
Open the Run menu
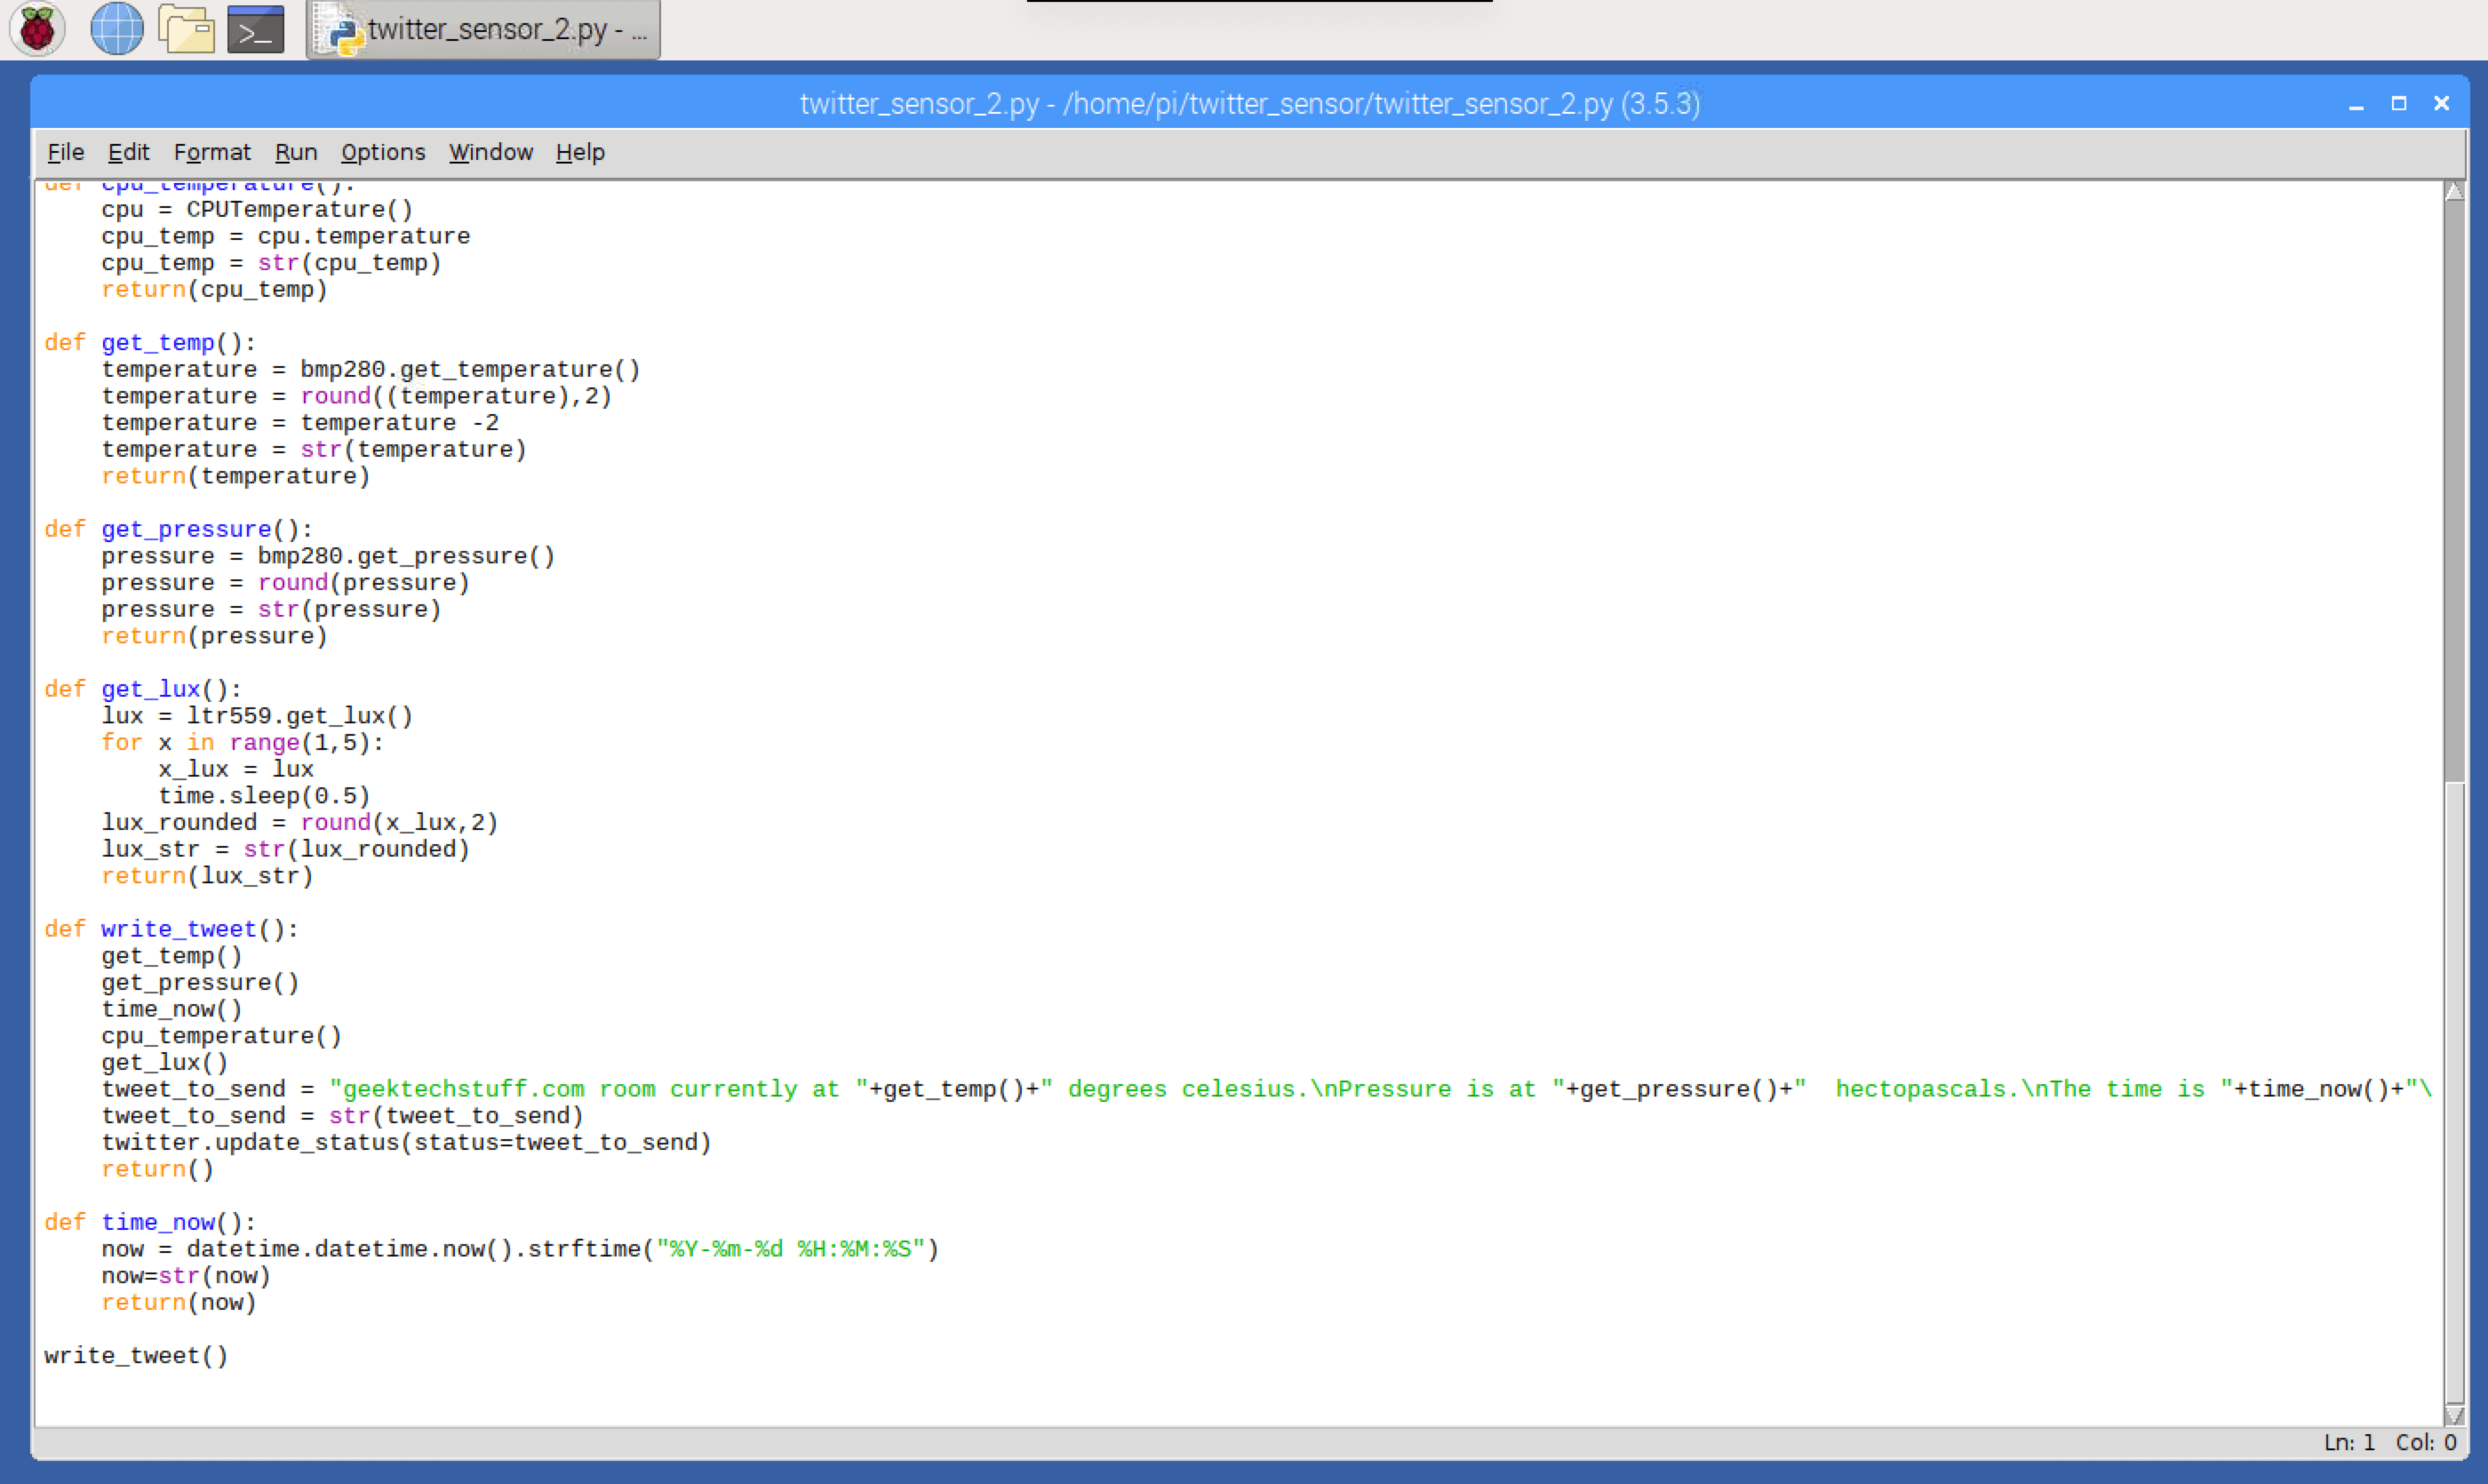[295, 152]
